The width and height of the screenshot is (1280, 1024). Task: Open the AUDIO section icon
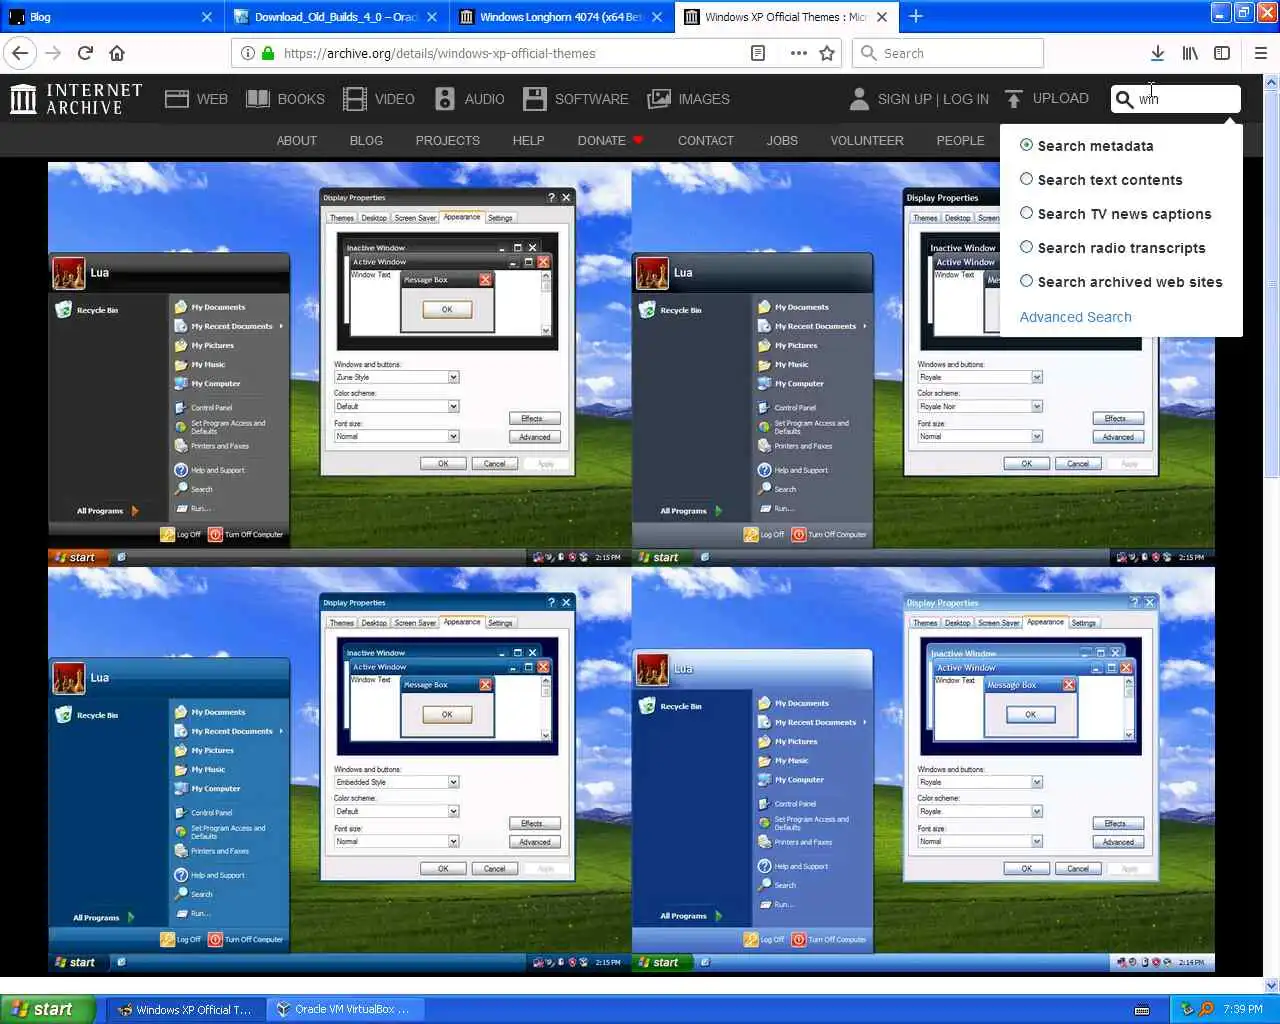(x=445, y=99)
